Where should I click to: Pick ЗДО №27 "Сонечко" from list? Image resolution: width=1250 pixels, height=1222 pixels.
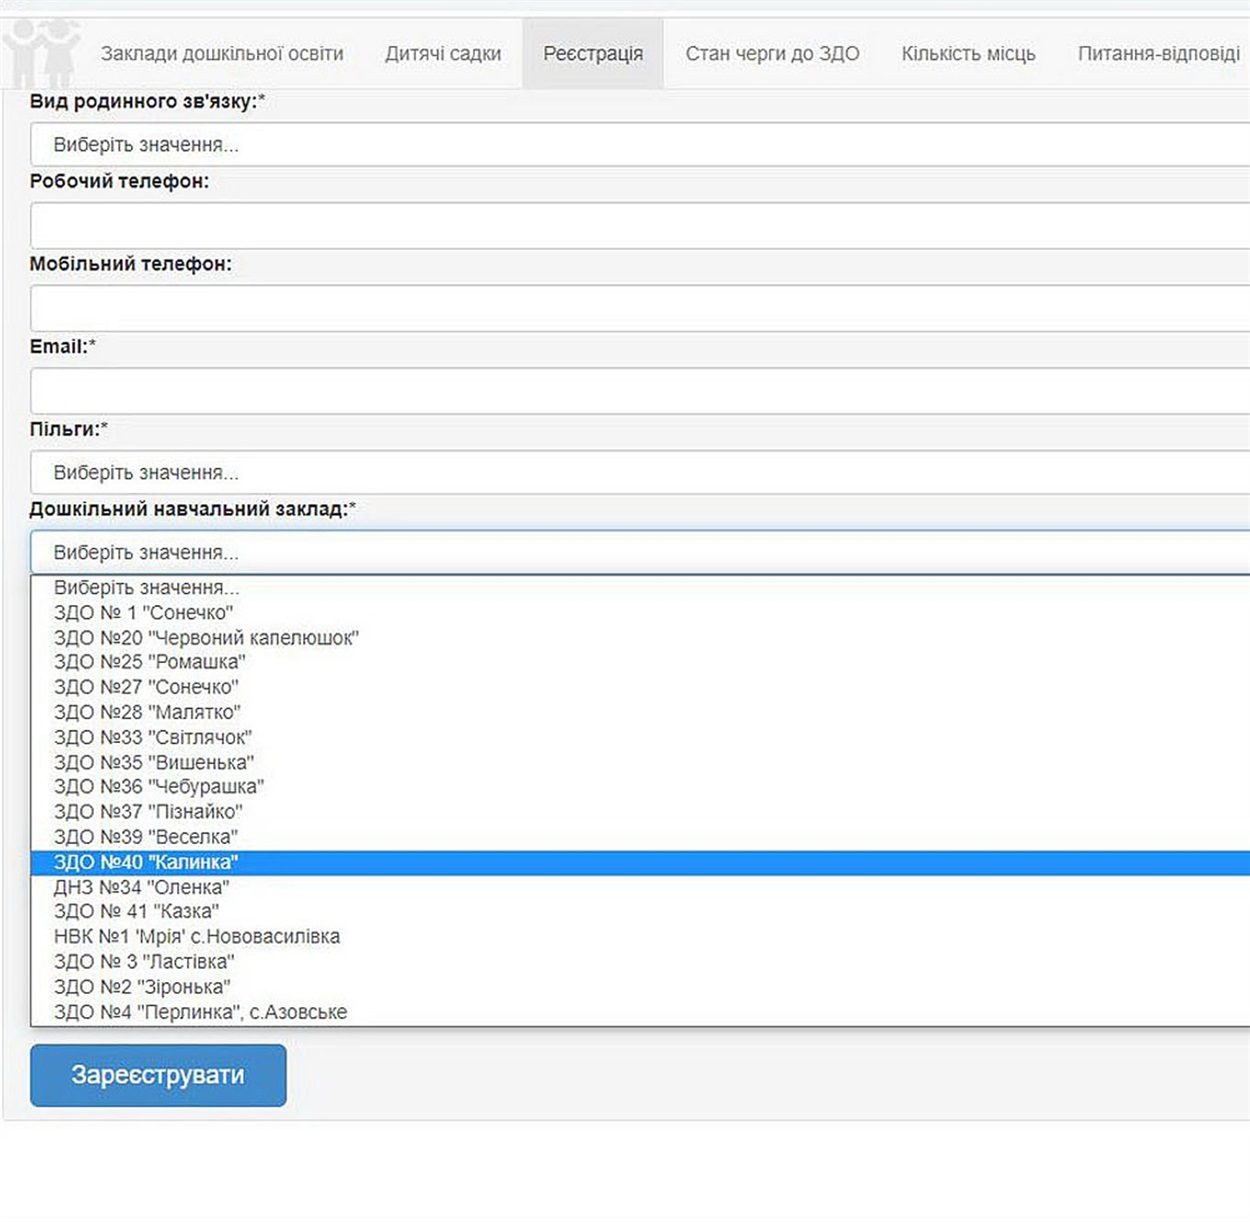pos(640,687)
